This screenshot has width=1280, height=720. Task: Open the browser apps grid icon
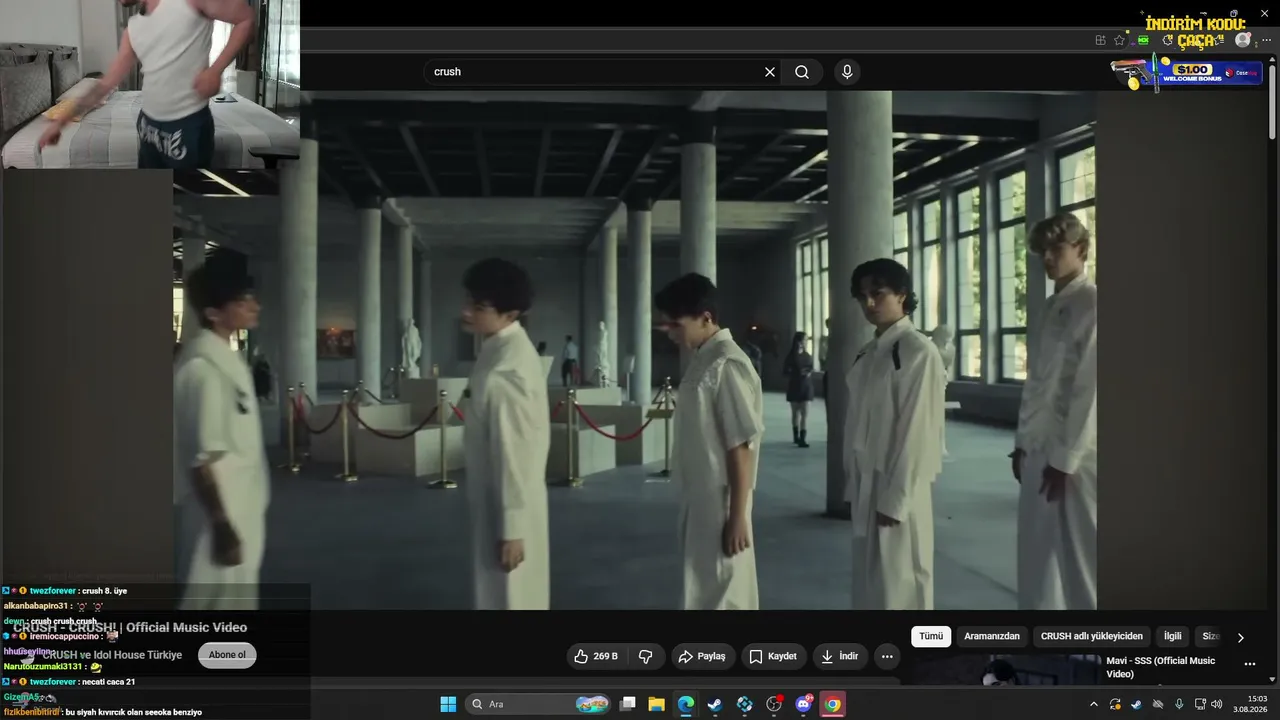1100,40
